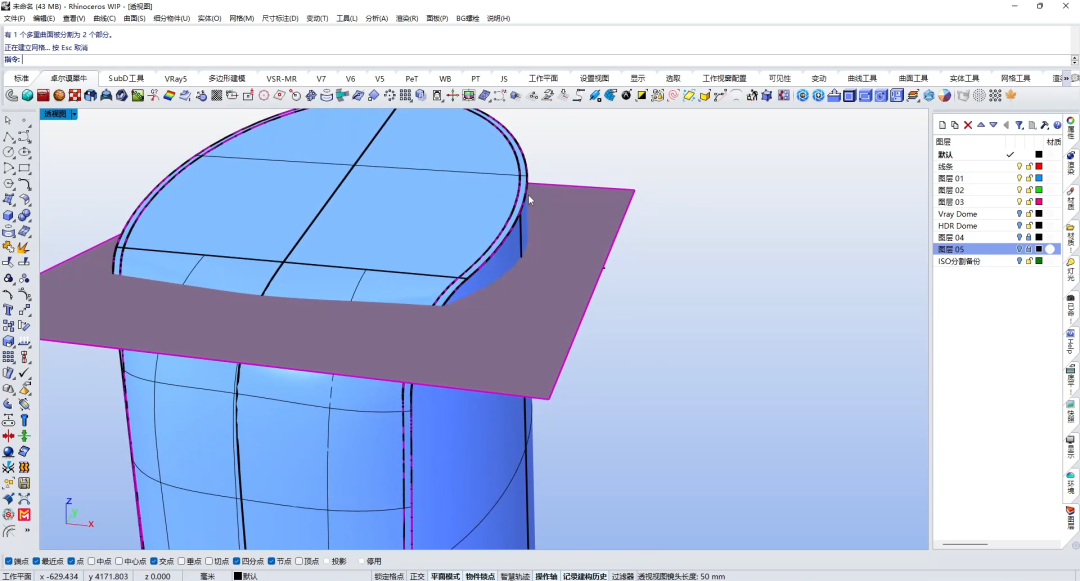
Task: Toggle the 物件锁点 osnap status button
Action: pyautogui.click(x=480, y=576)
